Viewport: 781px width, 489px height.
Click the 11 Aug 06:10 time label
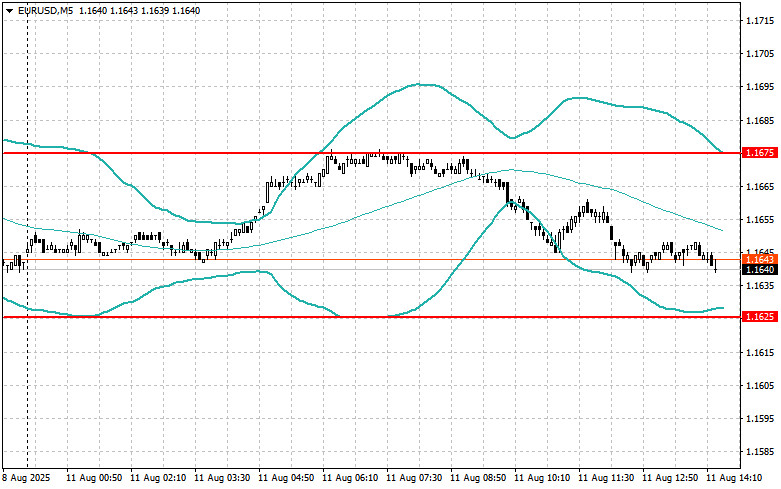[350, 478]
